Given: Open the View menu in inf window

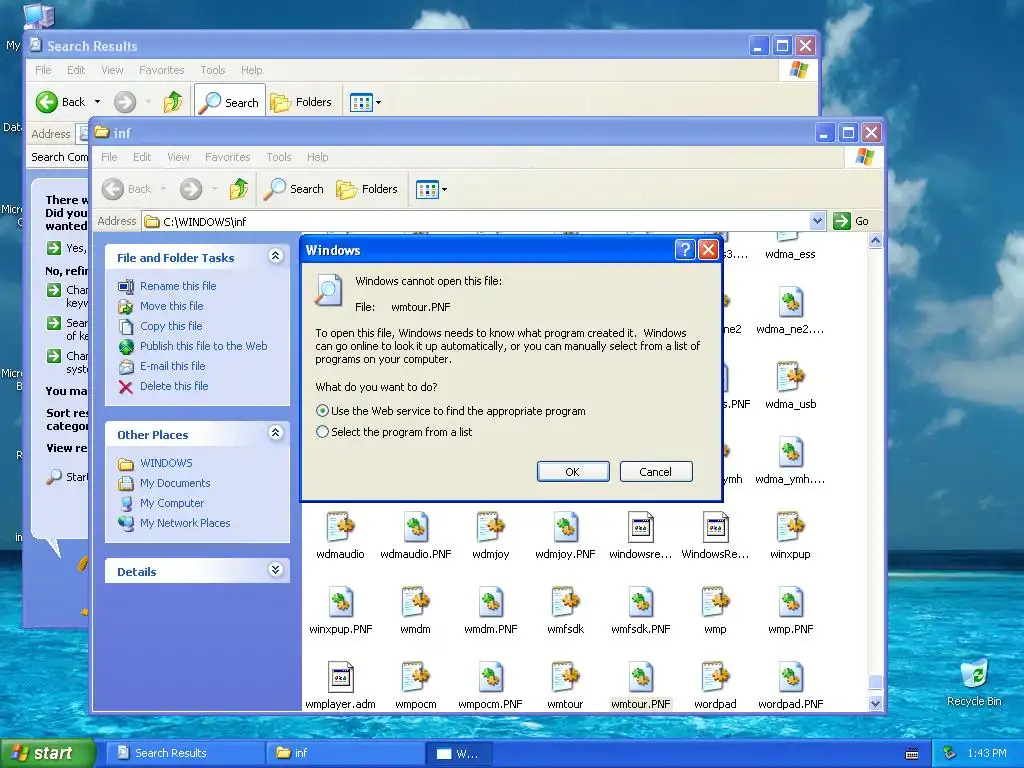Looking at the screenshot, I should (x=178, y=157).
